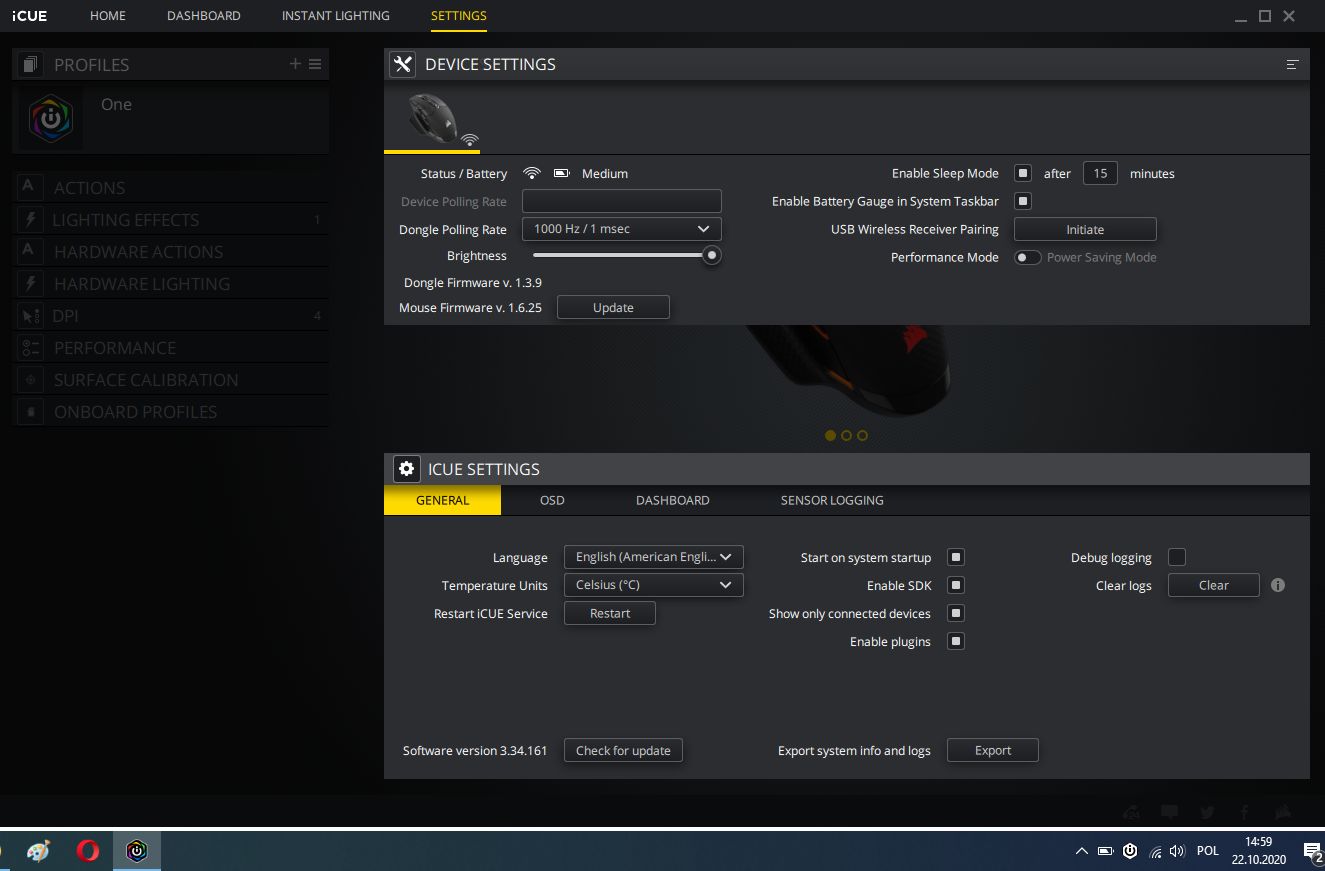1325x871 pixels.
Task: Open the Language dropdown
Action: [653, 557]
